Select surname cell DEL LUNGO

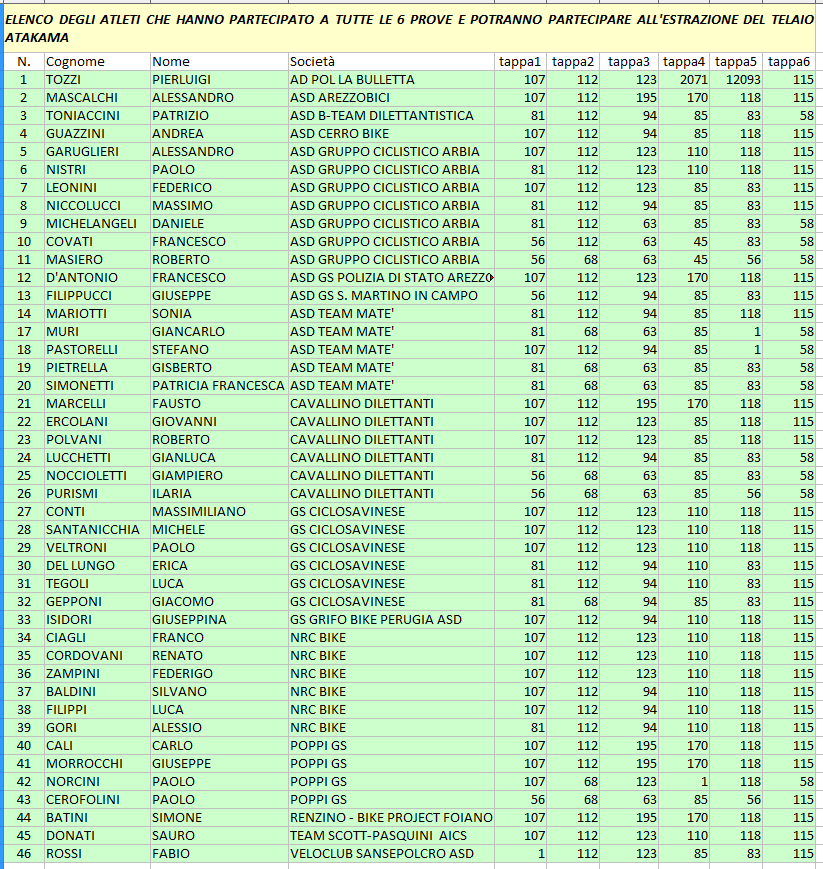[97, 566]
